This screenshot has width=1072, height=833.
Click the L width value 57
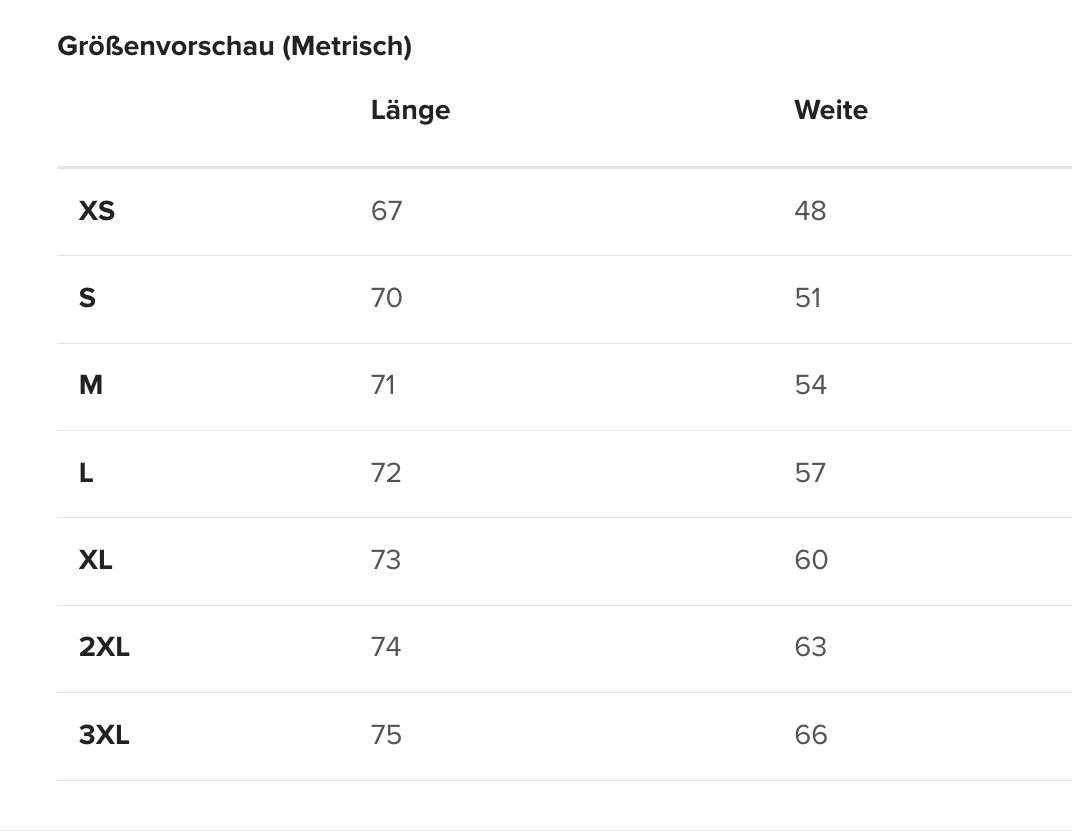[x=810, y=473]
